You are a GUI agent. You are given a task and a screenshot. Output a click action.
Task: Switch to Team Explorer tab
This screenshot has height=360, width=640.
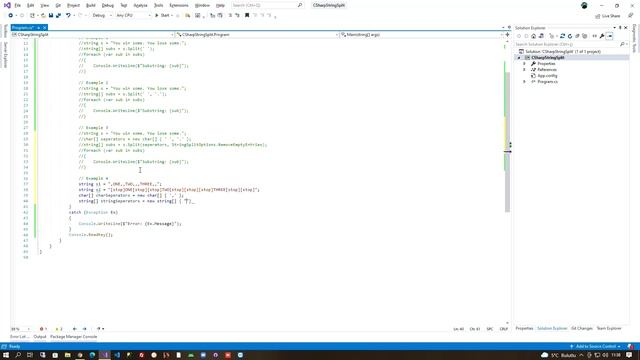[x=609, y=329]
